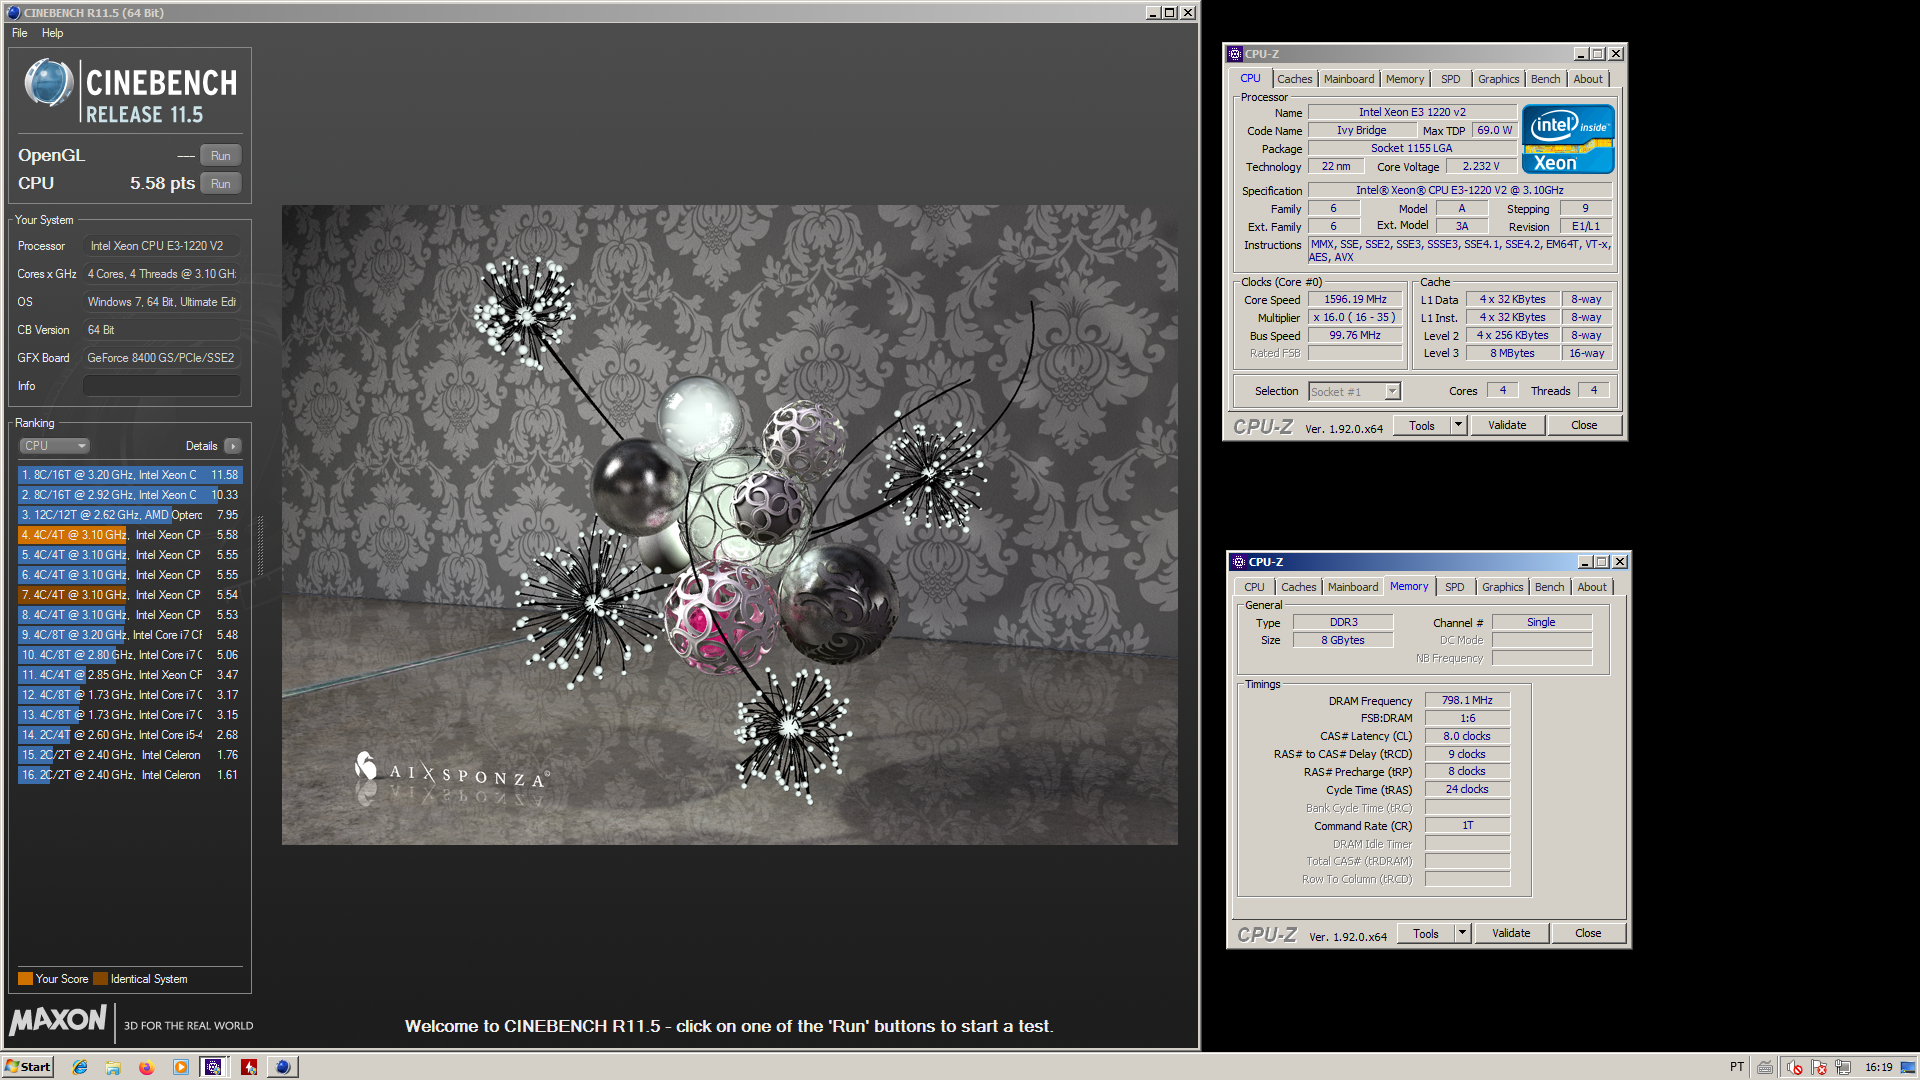Launch Firefox from the taskbar

pos(147,1067)
